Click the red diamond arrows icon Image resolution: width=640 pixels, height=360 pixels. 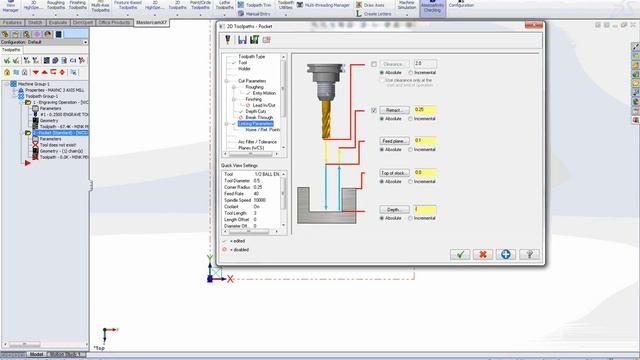click(62, 72)
